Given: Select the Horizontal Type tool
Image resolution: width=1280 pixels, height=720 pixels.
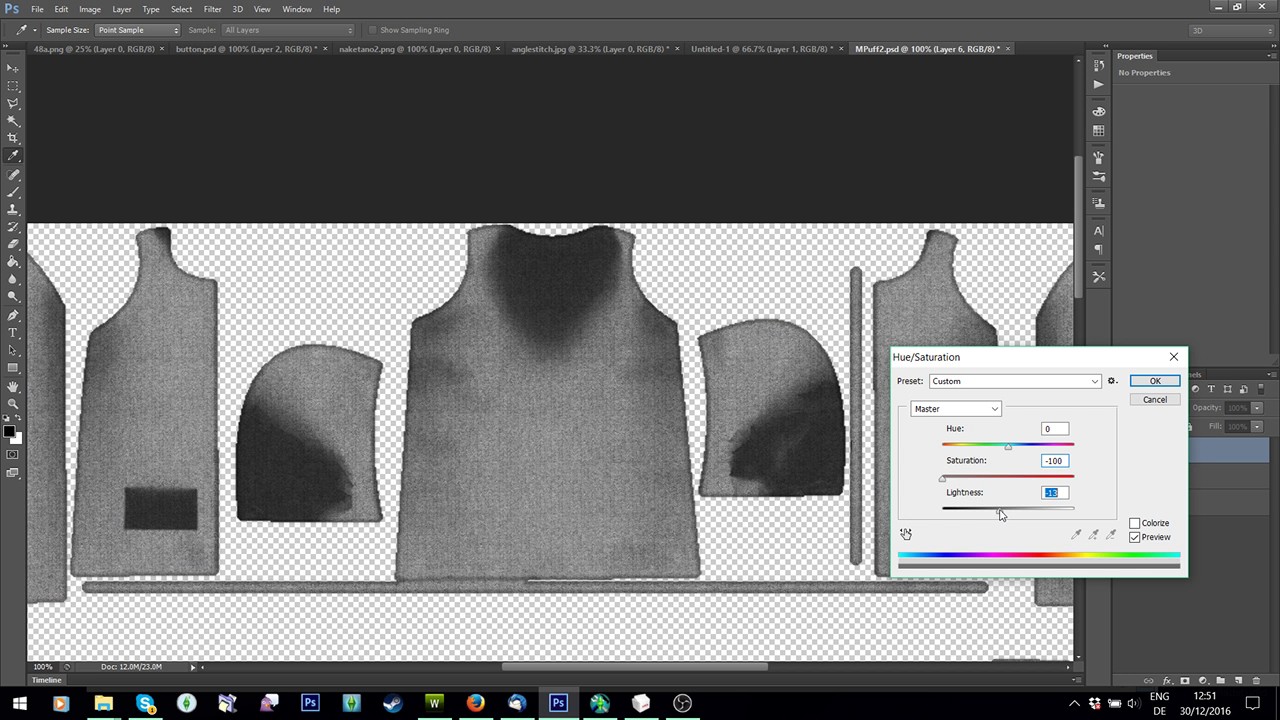Looking at the screenshot, I should [13, 333].
